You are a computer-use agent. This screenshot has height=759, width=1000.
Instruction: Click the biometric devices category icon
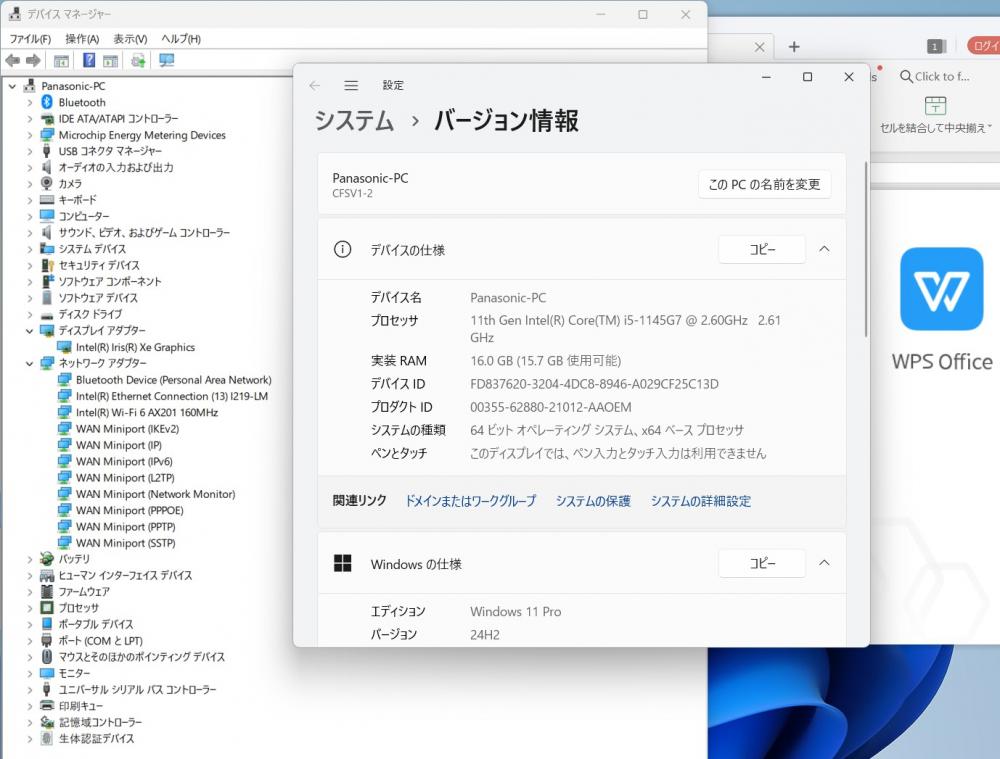pyautogui.click(x=47, y=738)
